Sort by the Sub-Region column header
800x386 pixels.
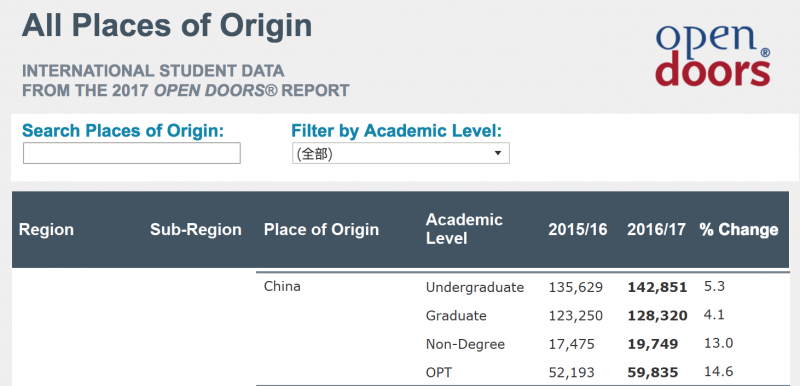coord(196,229)
